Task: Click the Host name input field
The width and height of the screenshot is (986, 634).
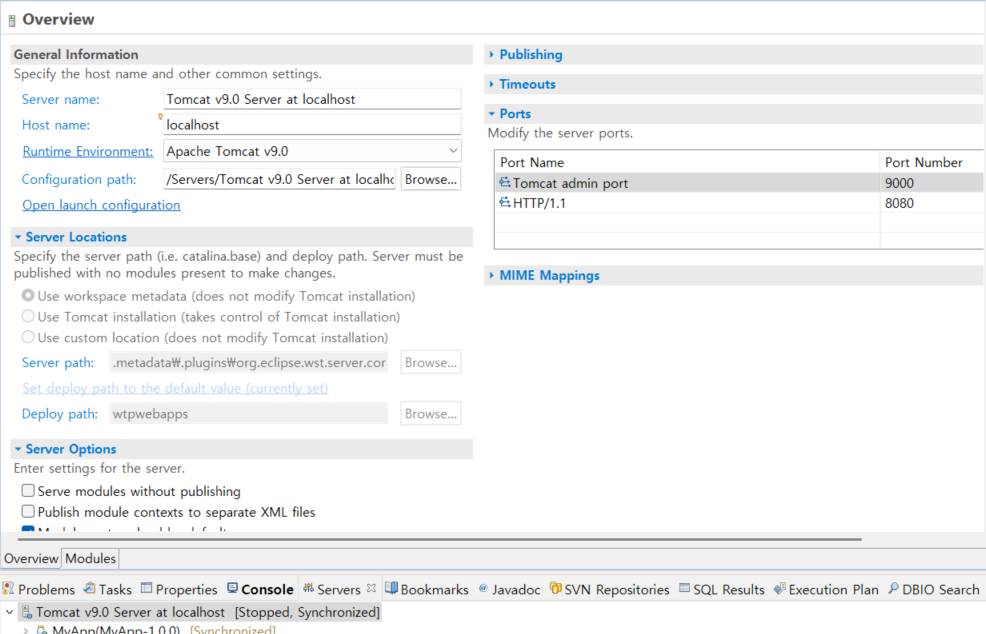Action: (x=312, y=125)
